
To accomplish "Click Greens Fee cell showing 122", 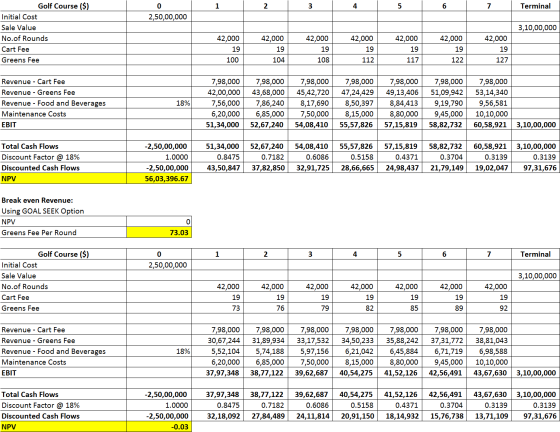I will click(x=444, y=60).
